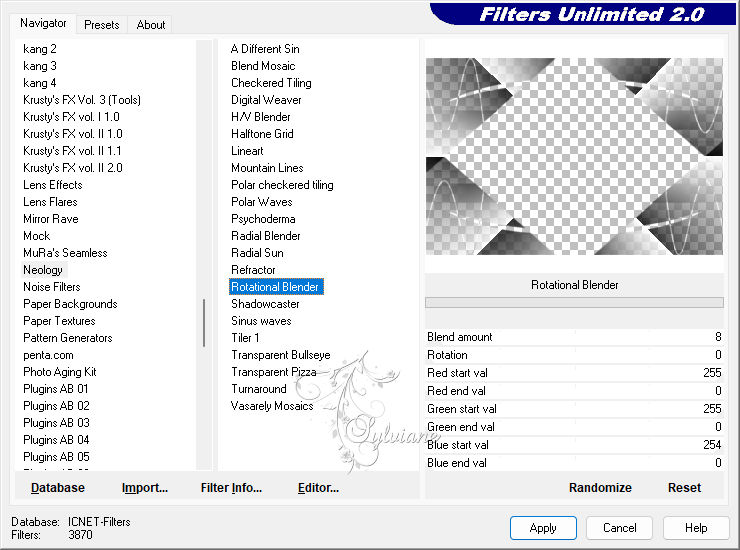The width and height of the screenshot is (740, 550).
Task: Select Noise Filters category
Action: pos(51,287)
